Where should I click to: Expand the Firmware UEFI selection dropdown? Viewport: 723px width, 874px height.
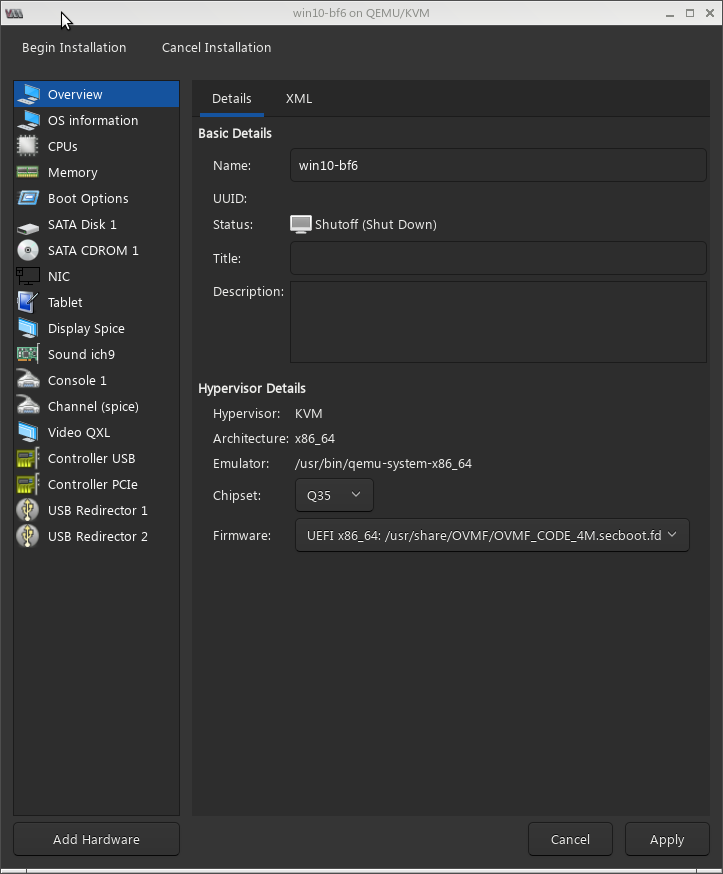(492, 535)
